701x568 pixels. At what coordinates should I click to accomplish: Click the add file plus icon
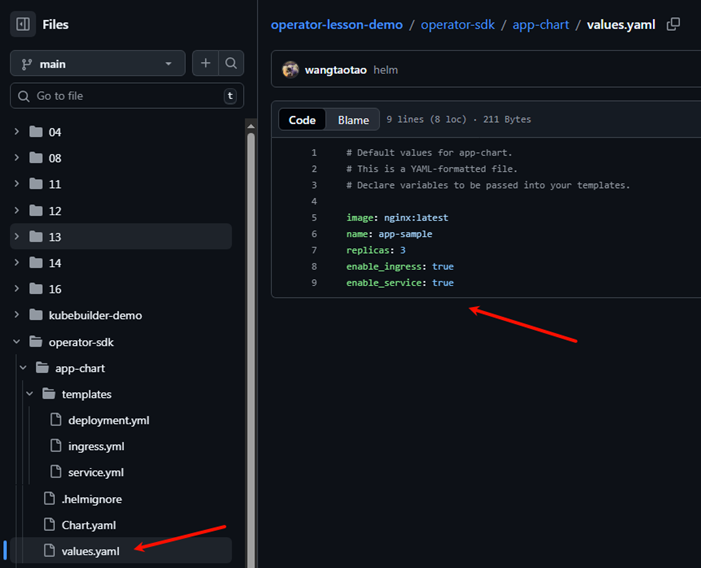205,63
